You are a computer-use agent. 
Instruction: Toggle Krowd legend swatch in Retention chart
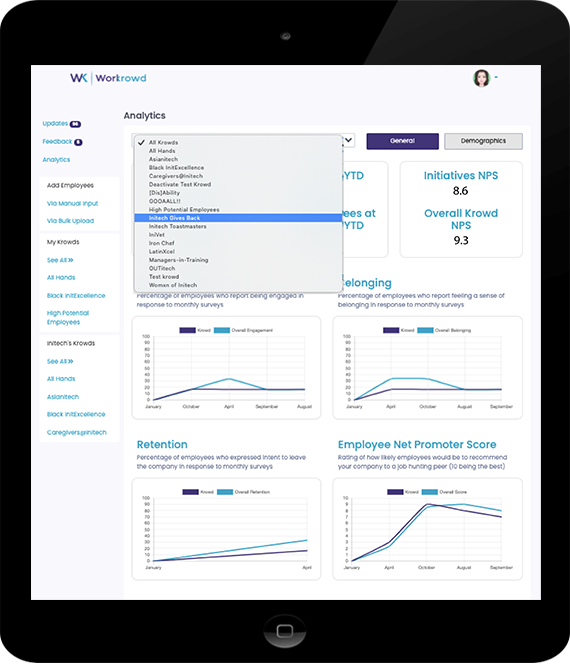(191, 492)
